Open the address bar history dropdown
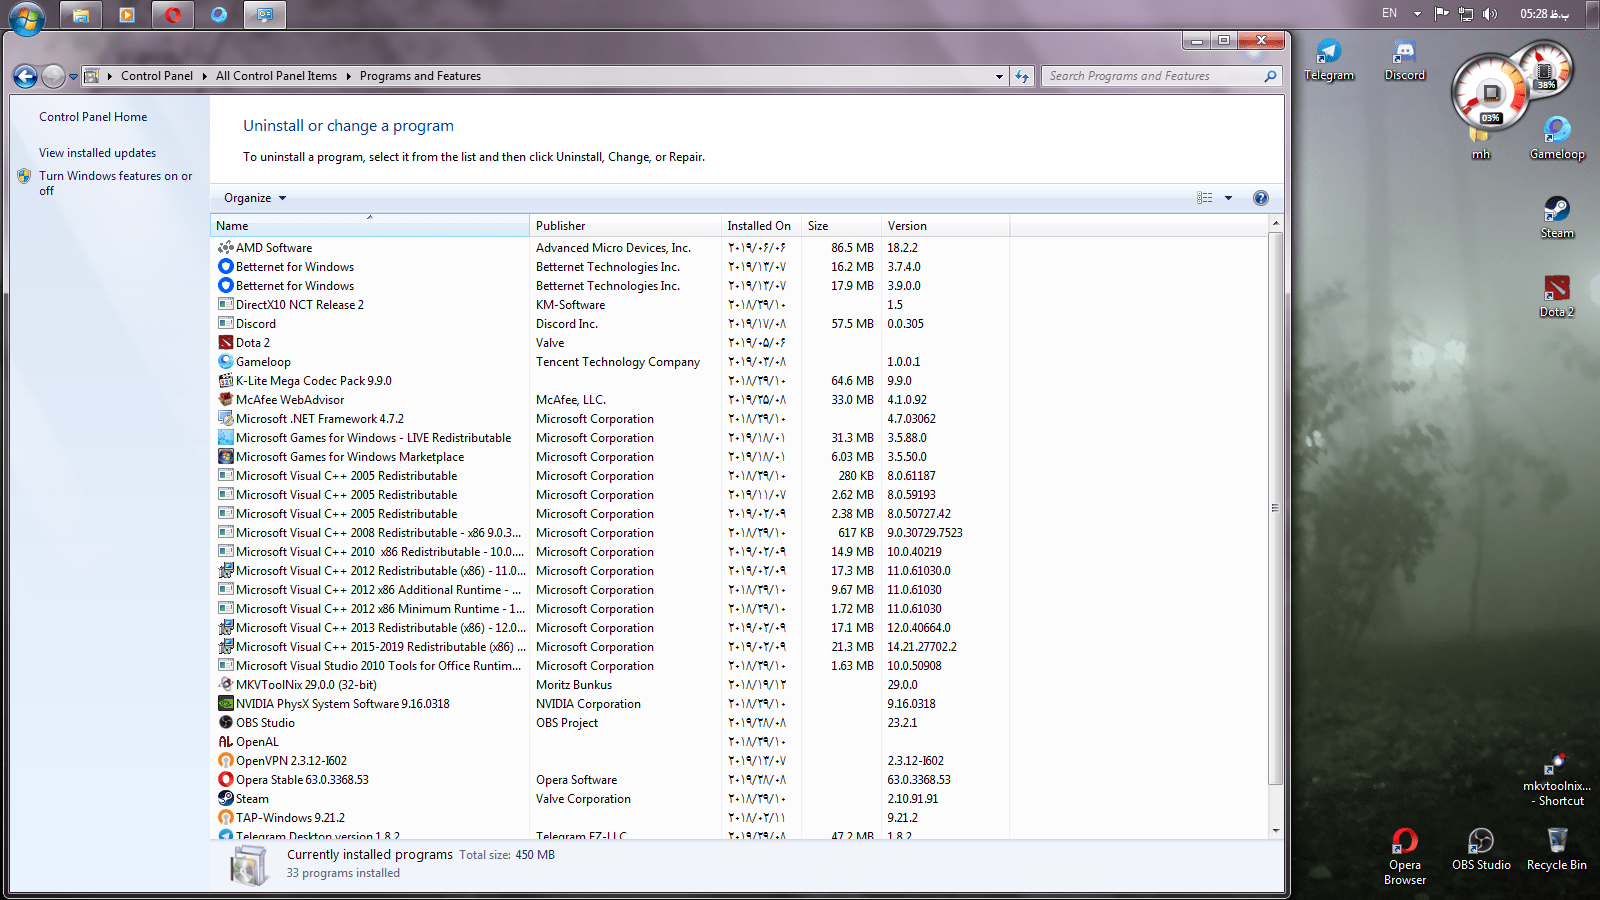The image size is (1600, 900). [x=999, y=76]
